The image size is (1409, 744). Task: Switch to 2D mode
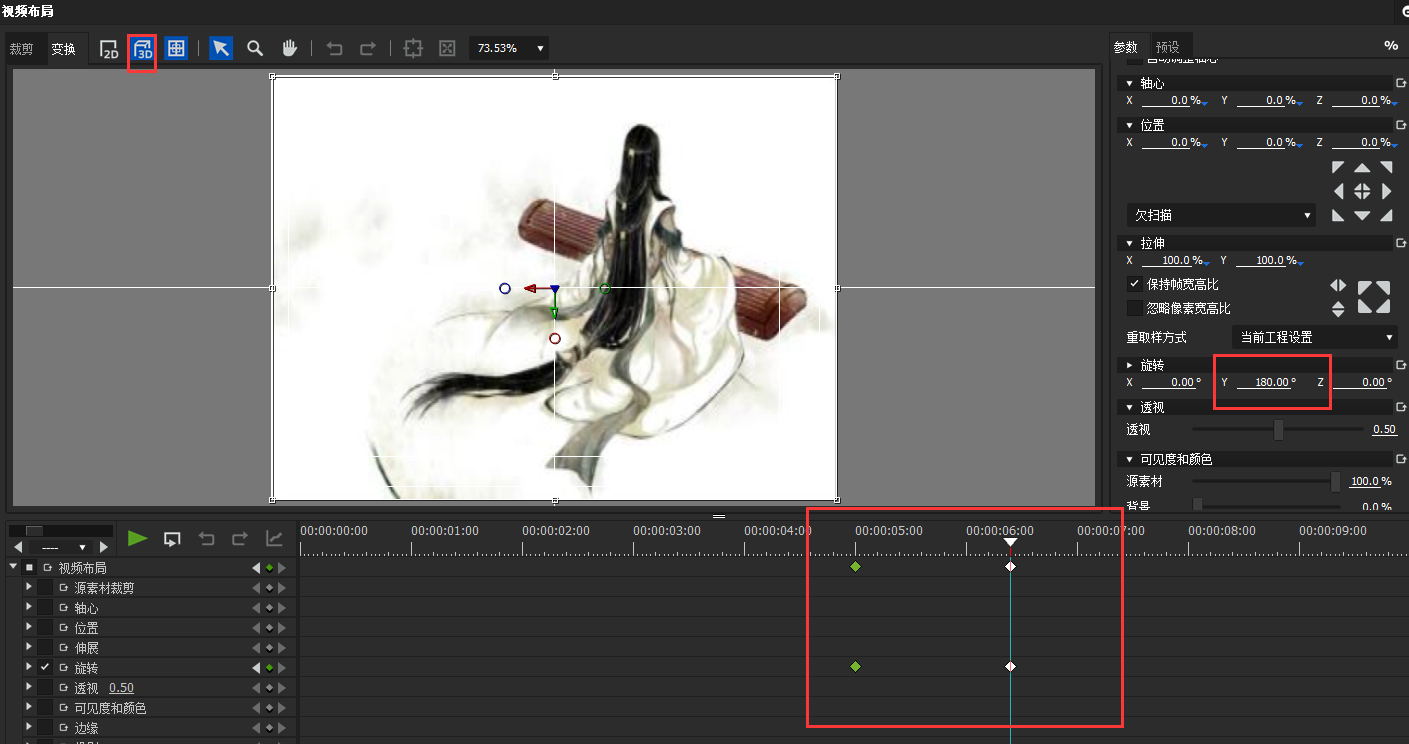click(x=109, y=49)
